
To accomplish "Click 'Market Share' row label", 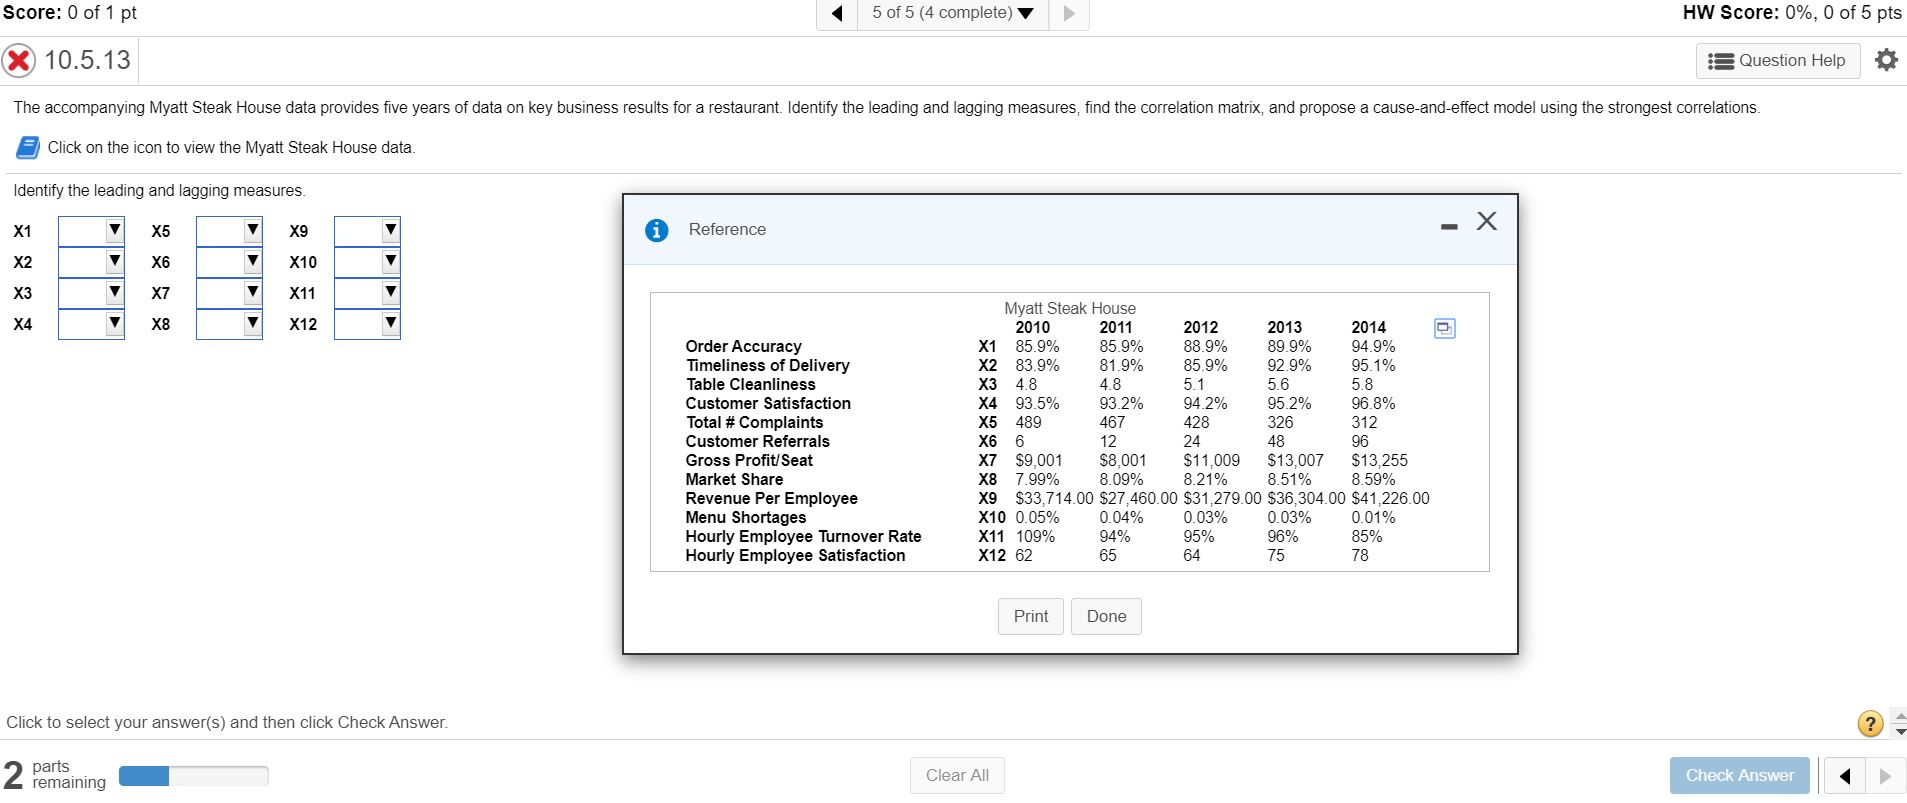I will [734, 479].
